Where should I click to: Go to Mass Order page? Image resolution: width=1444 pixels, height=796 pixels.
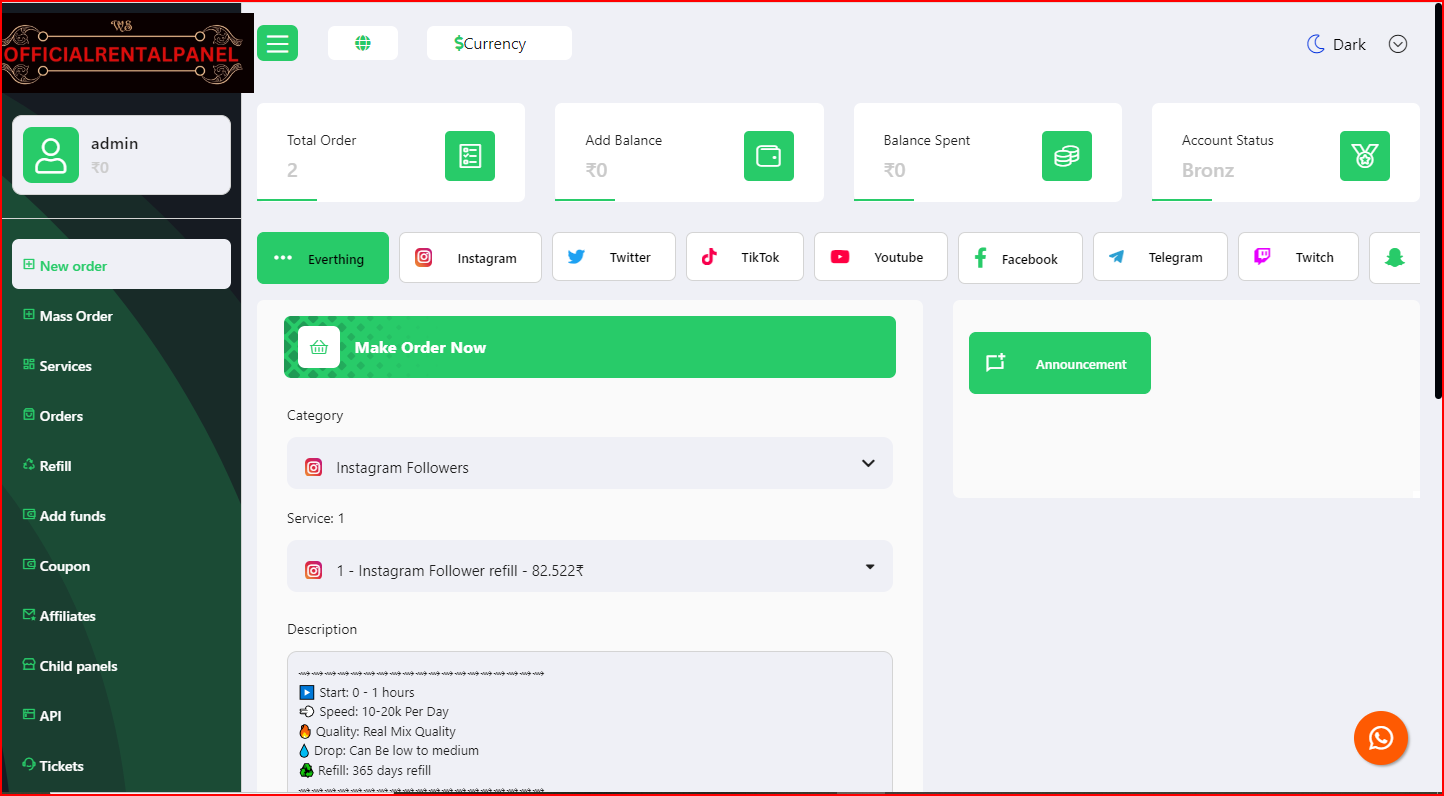[75, 316]
